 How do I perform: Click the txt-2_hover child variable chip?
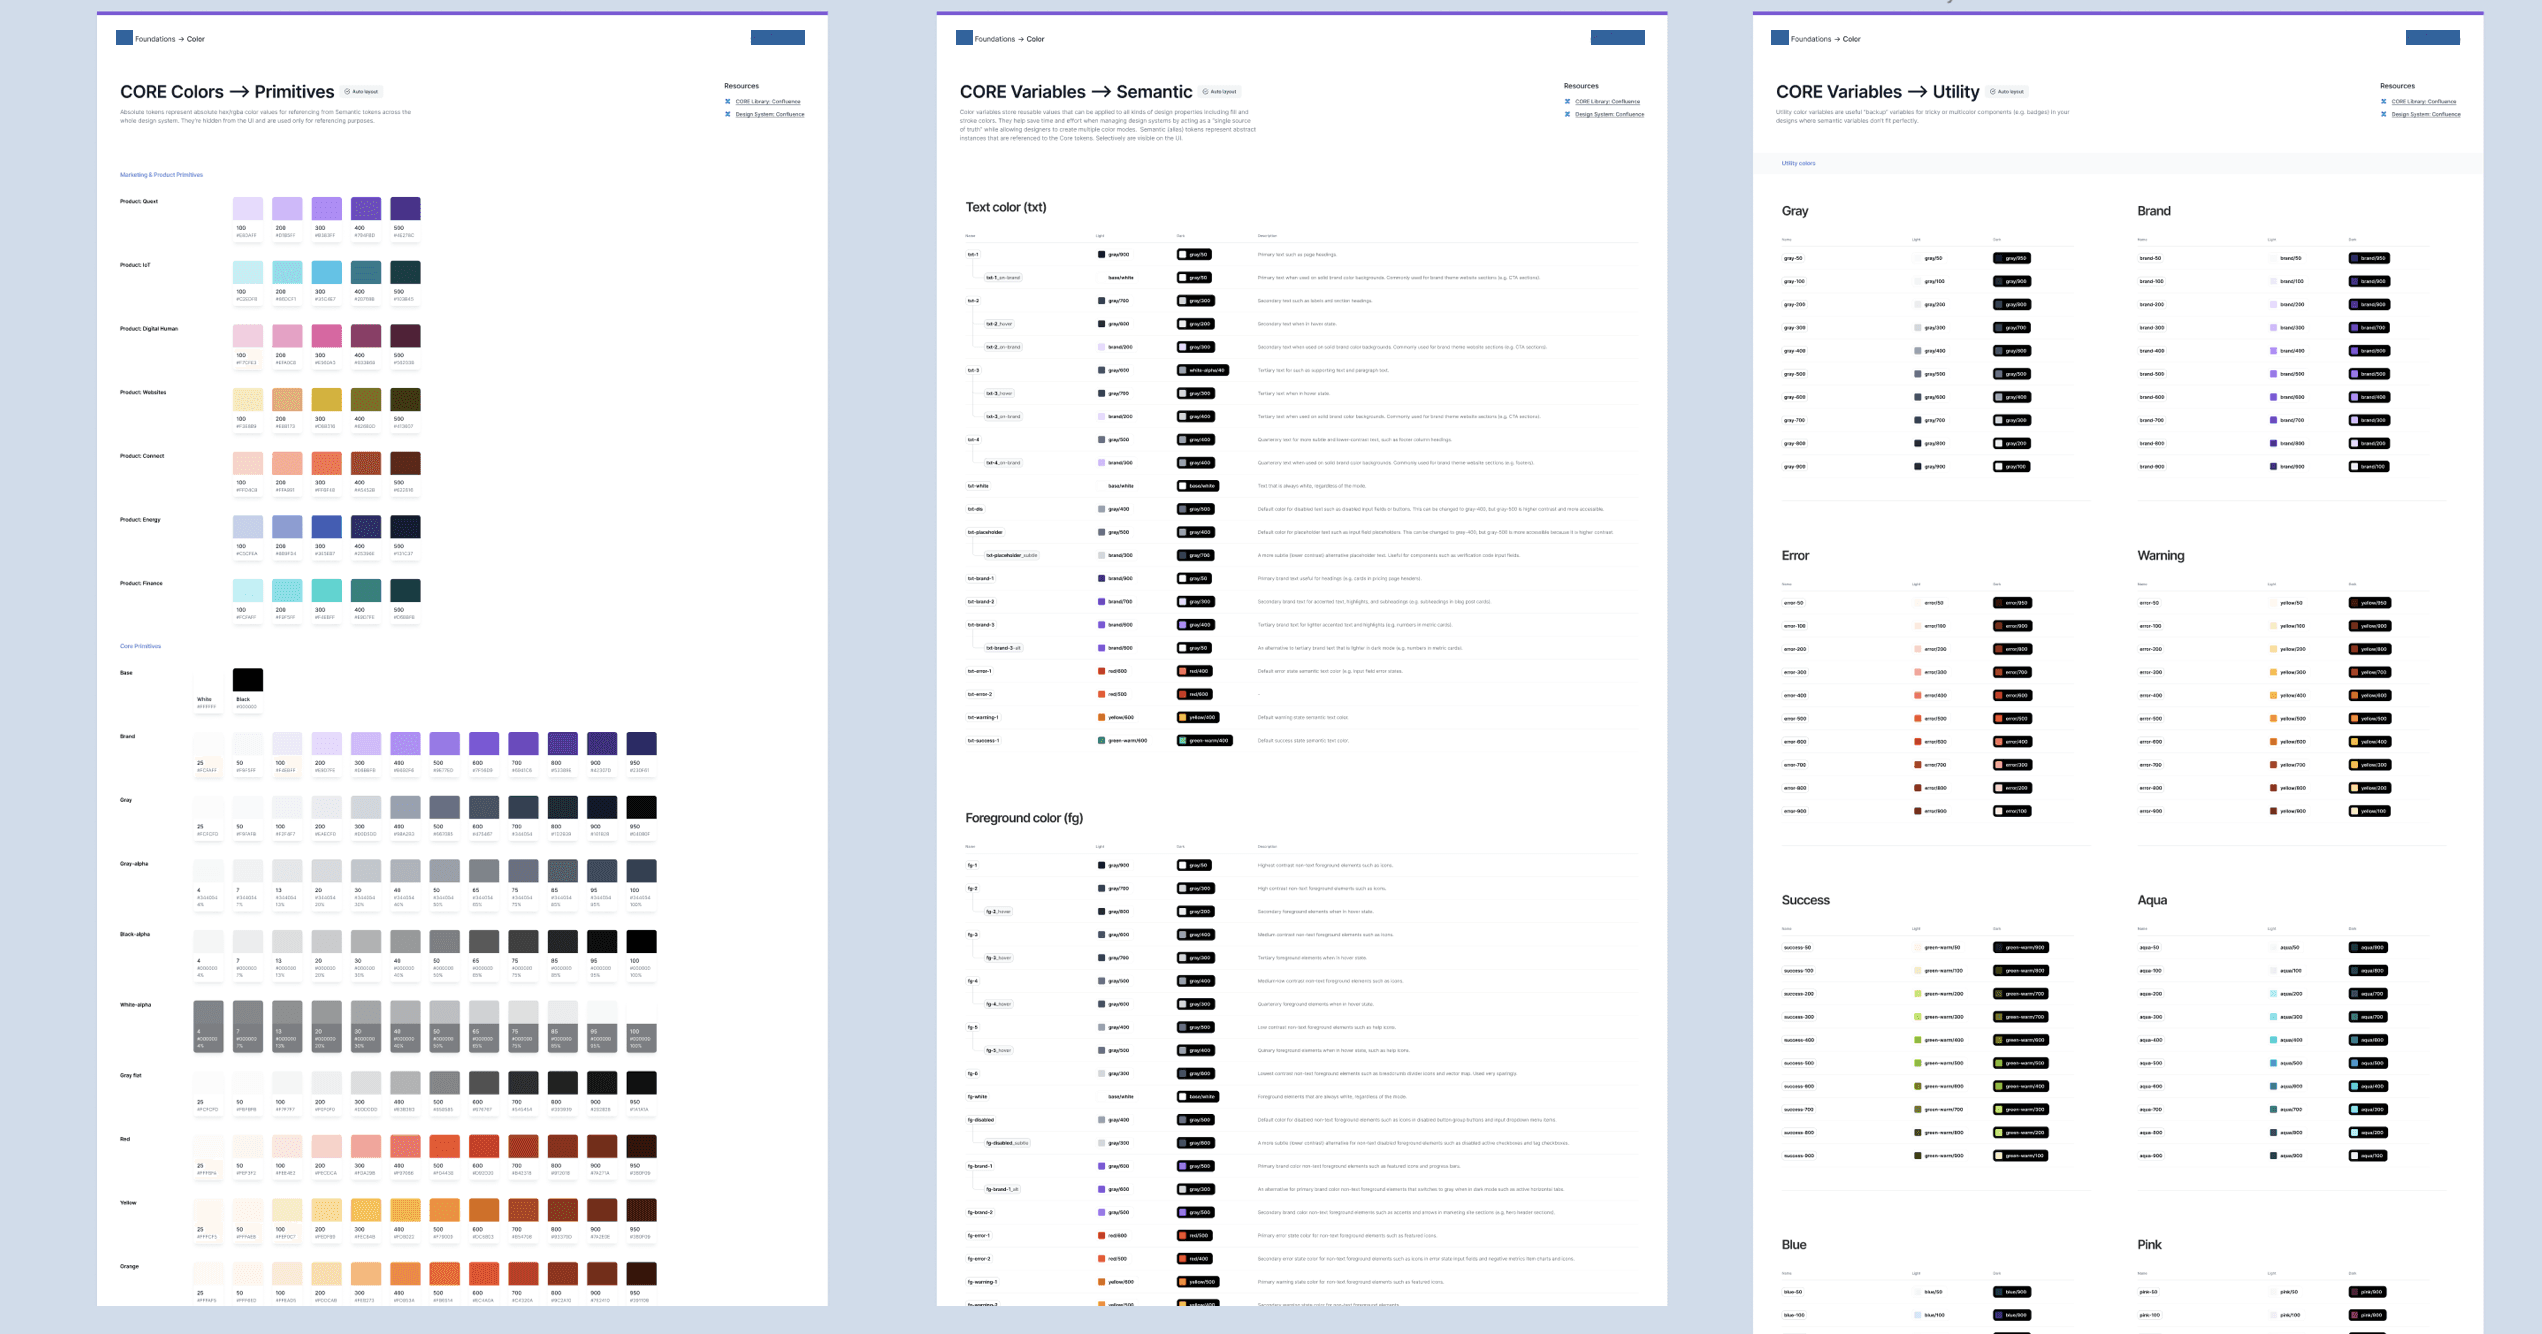tap(999, 324)
